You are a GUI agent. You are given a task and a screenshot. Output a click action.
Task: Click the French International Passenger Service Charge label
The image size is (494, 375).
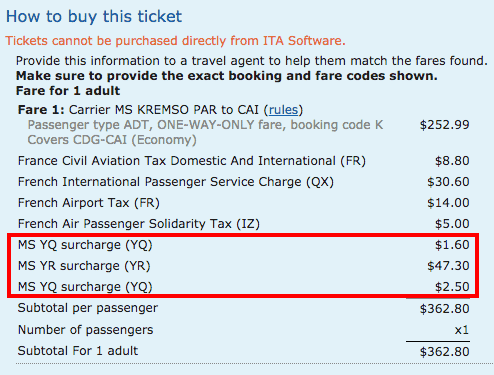point(176,182)
